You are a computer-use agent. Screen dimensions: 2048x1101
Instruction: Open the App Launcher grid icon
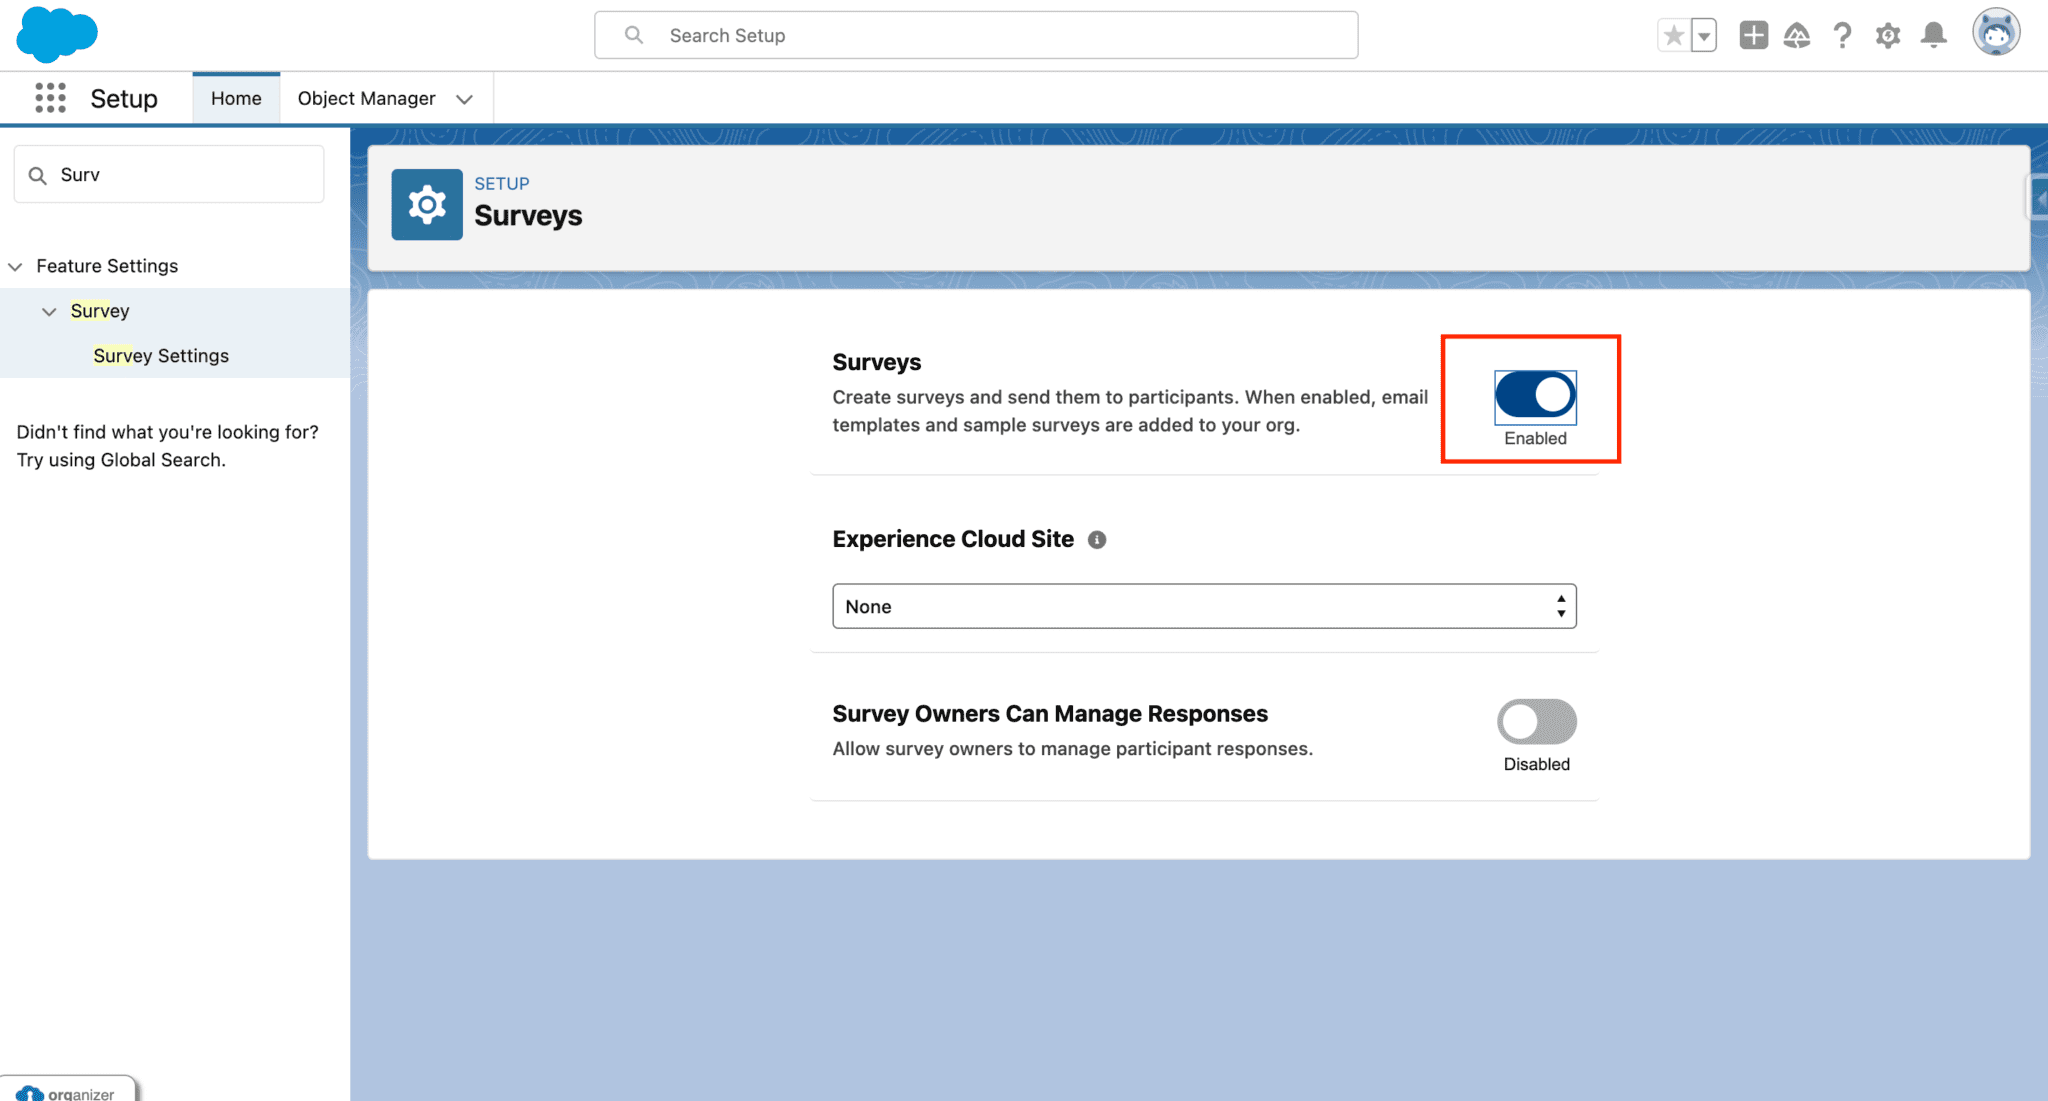click(x=49, y=98)
